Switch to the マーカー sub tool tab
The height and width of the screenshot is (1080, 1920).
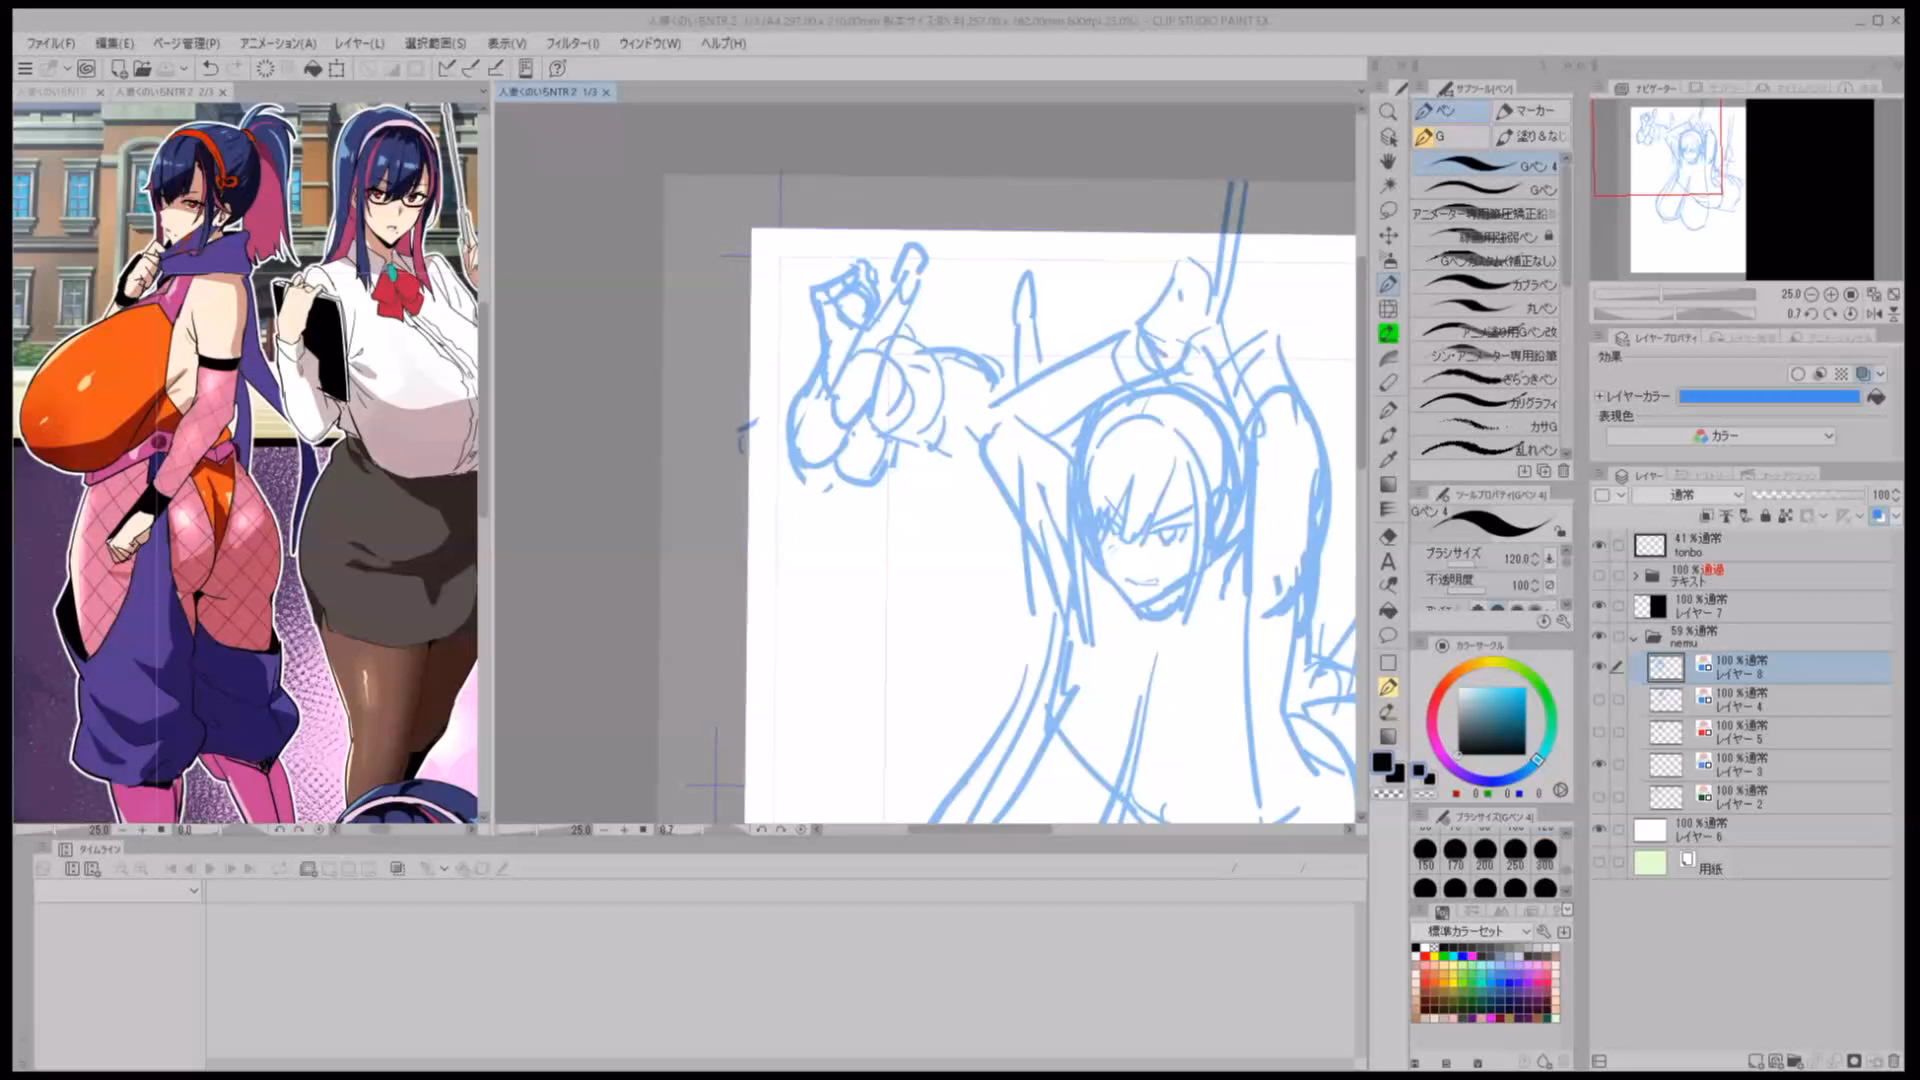(1530, 111)
